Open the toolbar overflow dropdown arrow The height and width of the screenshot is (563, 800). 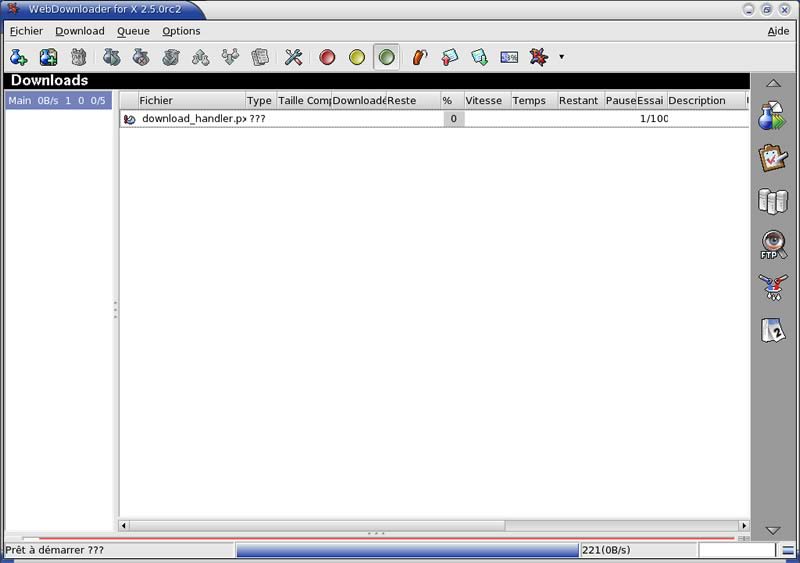(x=561, y=57)
